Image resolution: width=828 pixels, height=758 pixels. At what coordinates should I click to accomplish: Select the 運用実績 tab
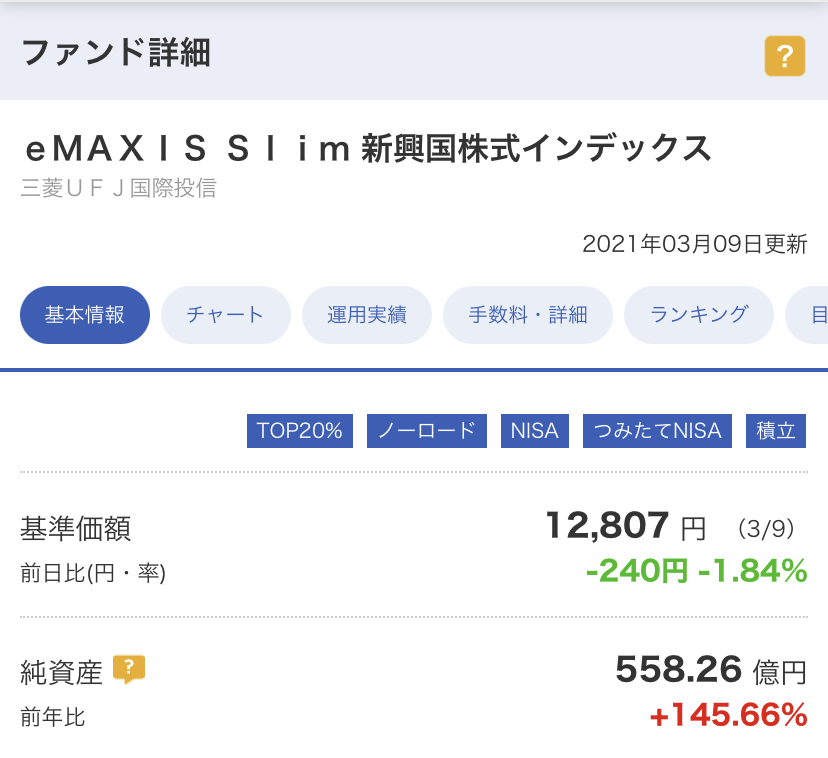[366, 315]
